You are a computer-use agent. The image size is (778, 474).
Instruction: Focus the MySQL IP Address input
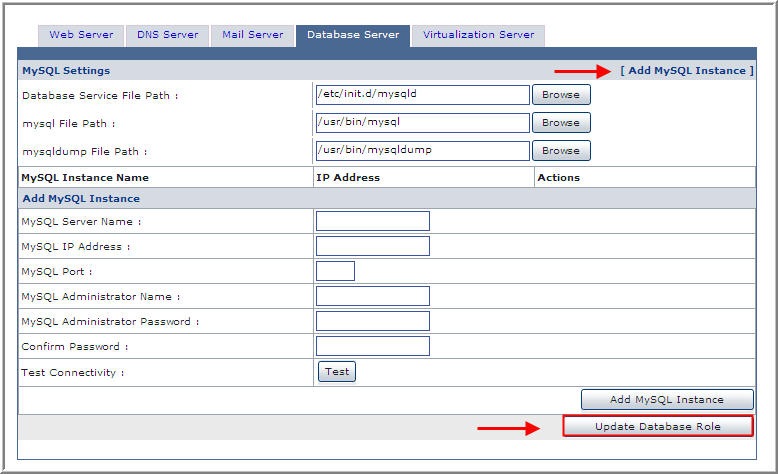pyautogui.click(x=372, y=246)
